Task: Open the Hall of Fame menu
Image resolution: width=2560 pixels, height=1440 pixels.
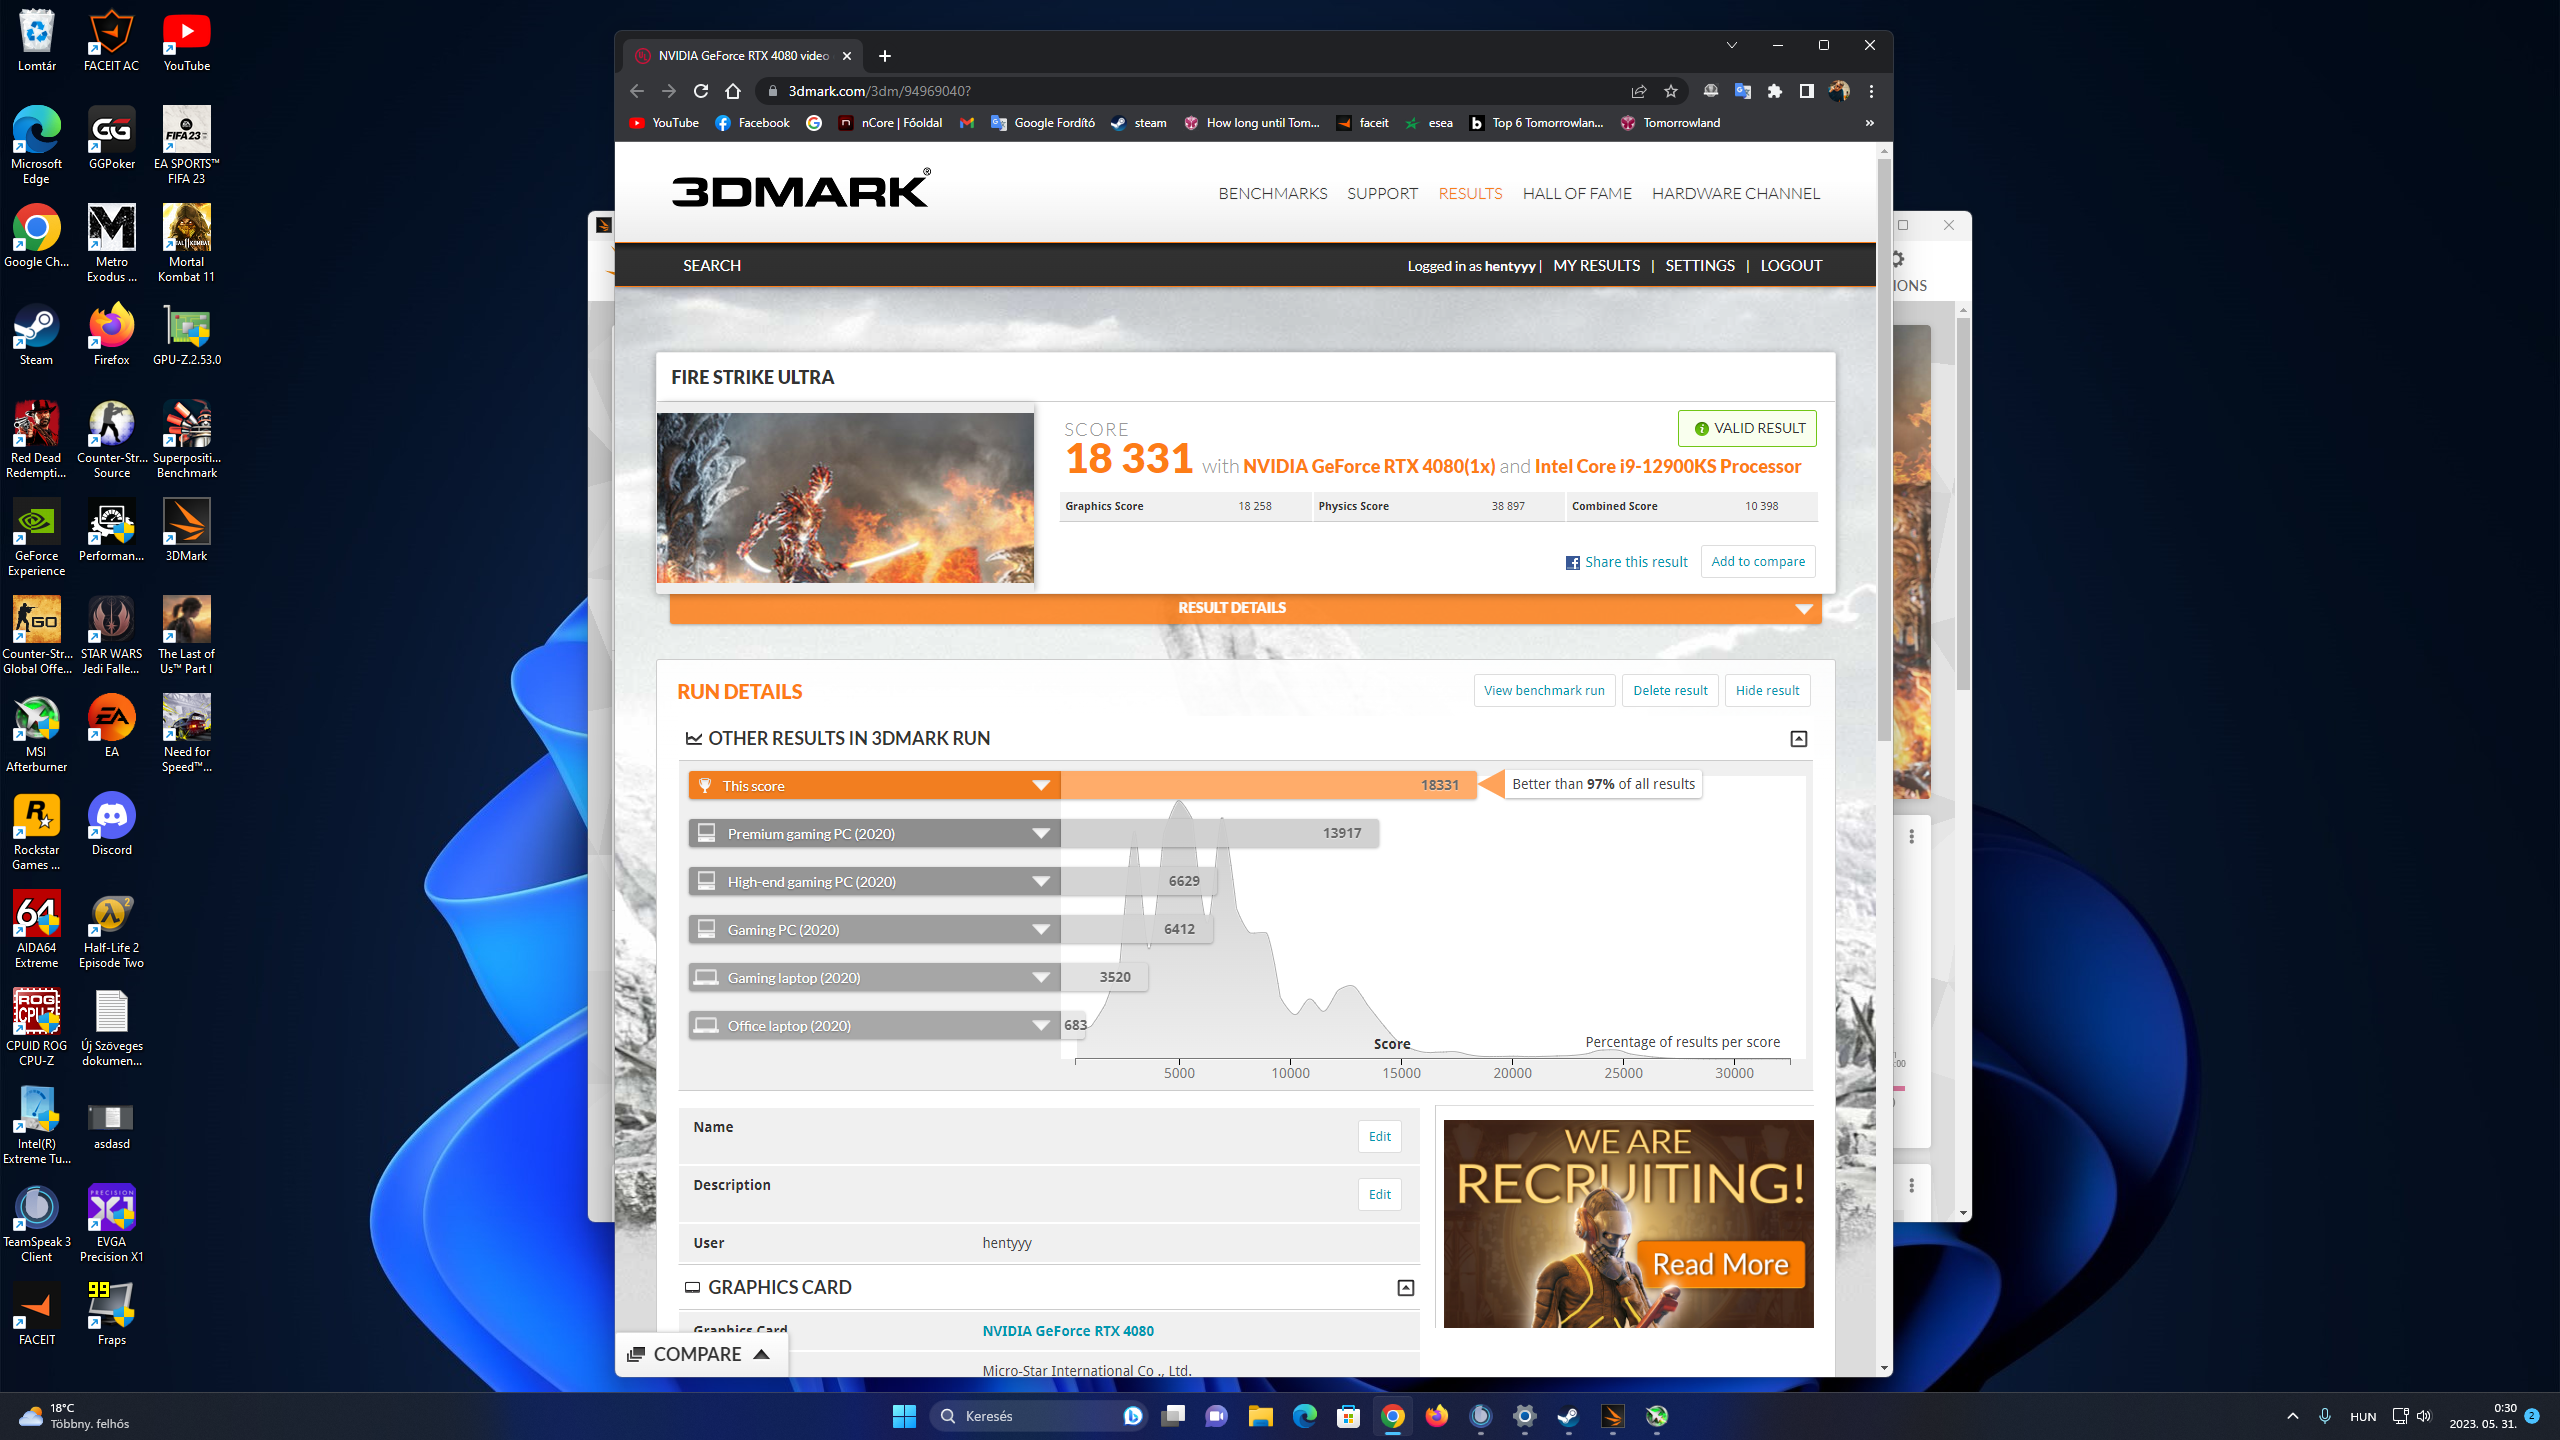Action: [x=1576, y=193]
